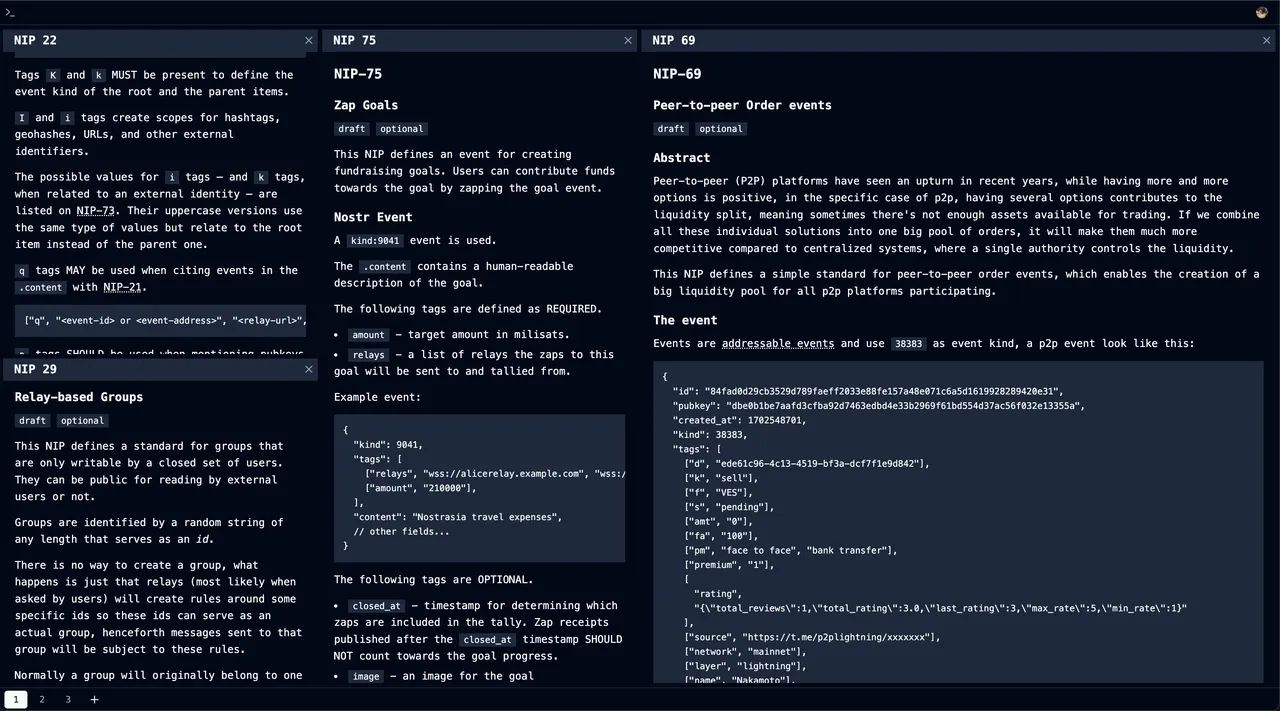
Task: Click the NIP 75 panel header
Action: click(470, 40)
